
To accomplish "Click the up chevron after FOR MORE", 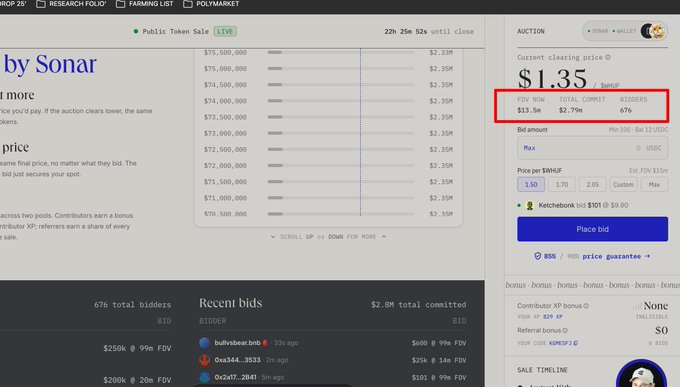I will point(383,237).
